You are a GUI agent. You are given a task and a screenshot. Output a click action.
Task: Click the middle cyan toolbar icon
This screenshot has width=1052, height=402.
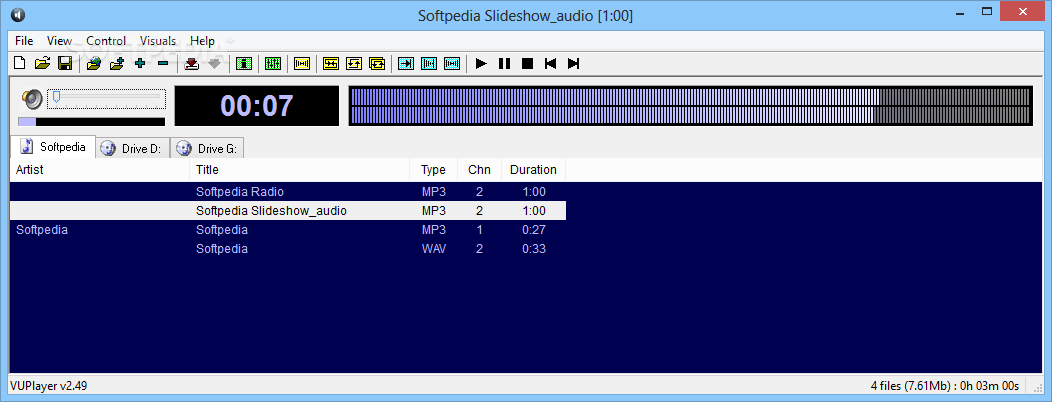coord(429,64)
